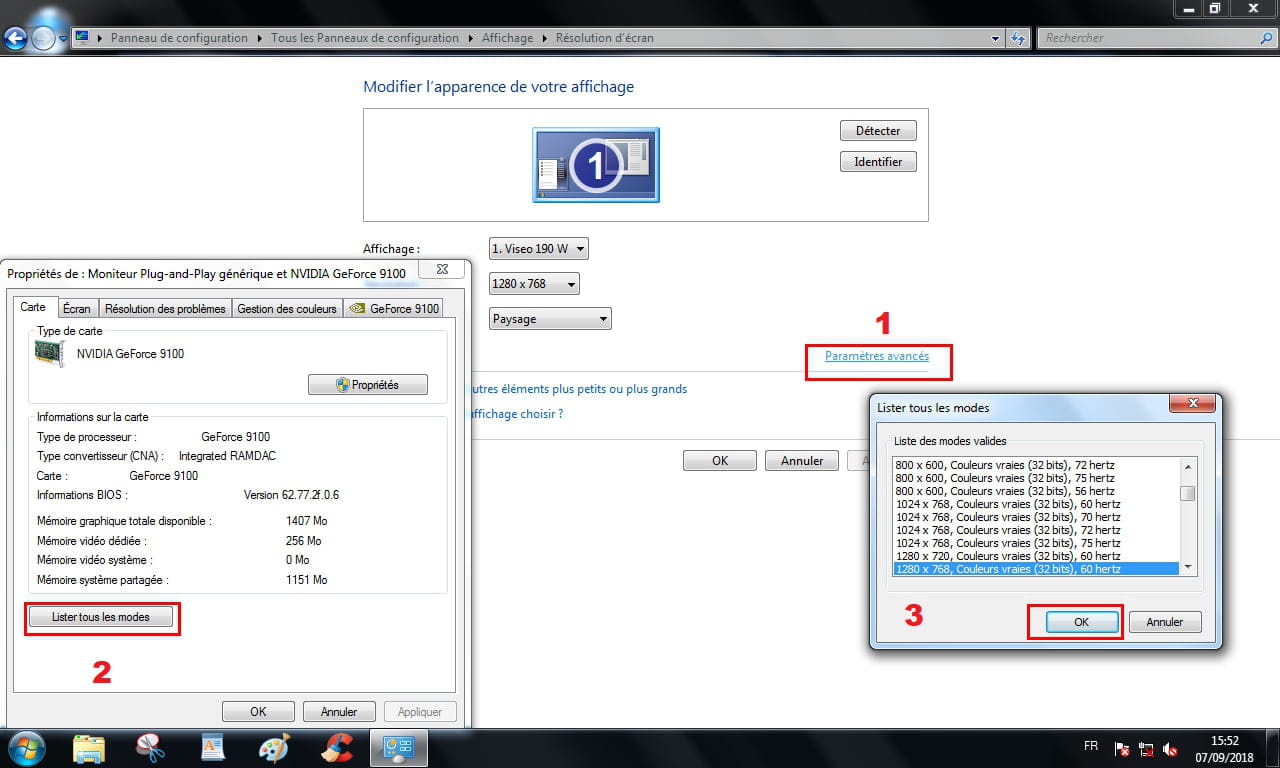
Task: Expand the address bar history dropdown
Action: click(x=995, y=38)
